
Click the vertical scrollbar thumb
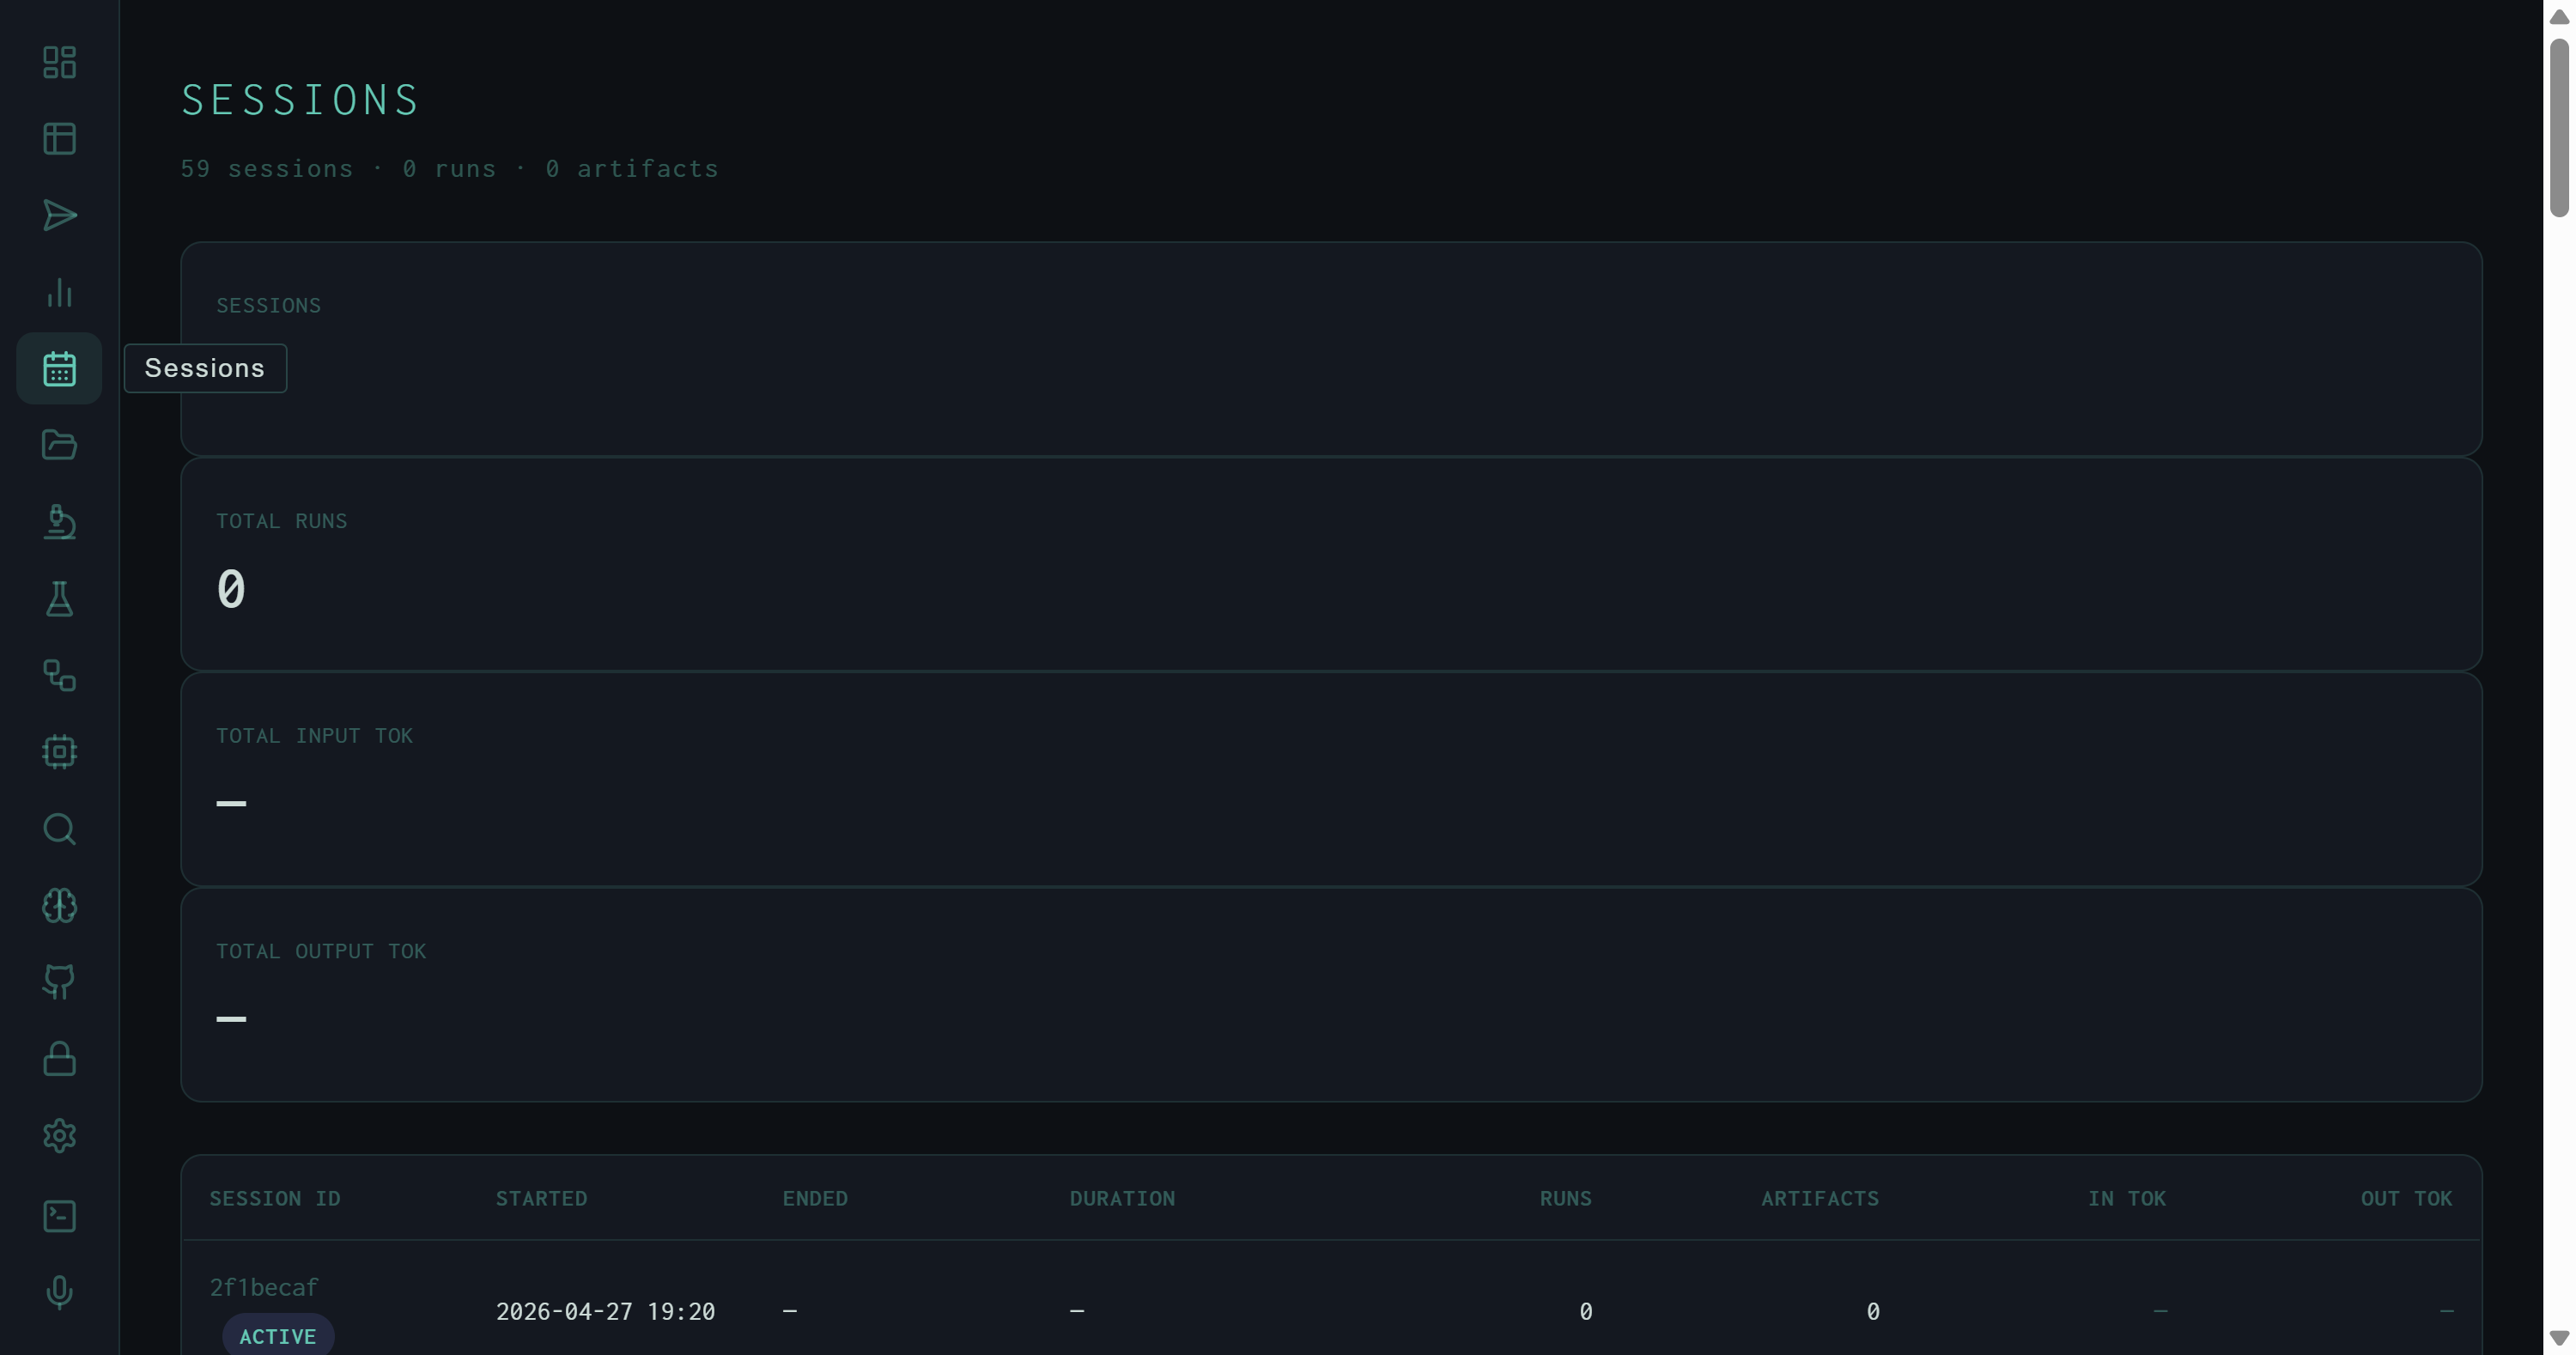pyautogui.click(x=2559, y=128)
